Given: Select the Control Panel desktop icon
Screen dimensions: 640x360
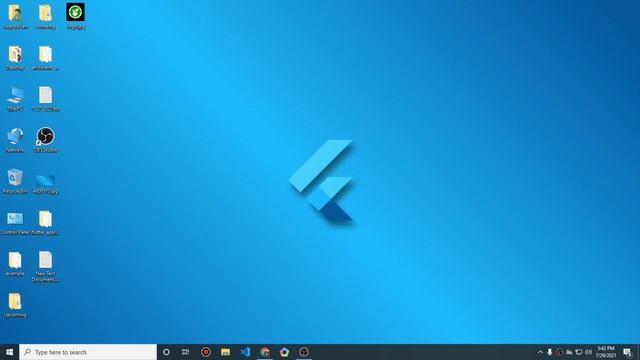Looking at the screenshot, I should pyautogui.click(x=15, y=222).
